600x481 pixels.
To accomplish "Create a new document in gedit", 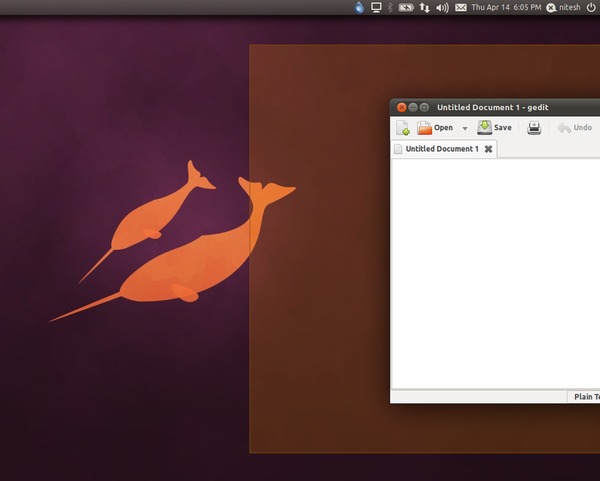I will pos(403,128).
